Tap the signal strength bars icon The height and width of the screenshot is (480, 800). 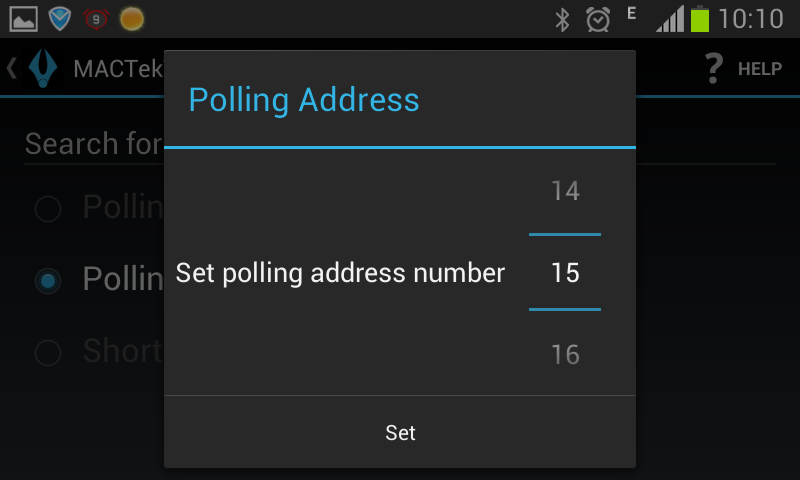[x=670, y=19]
